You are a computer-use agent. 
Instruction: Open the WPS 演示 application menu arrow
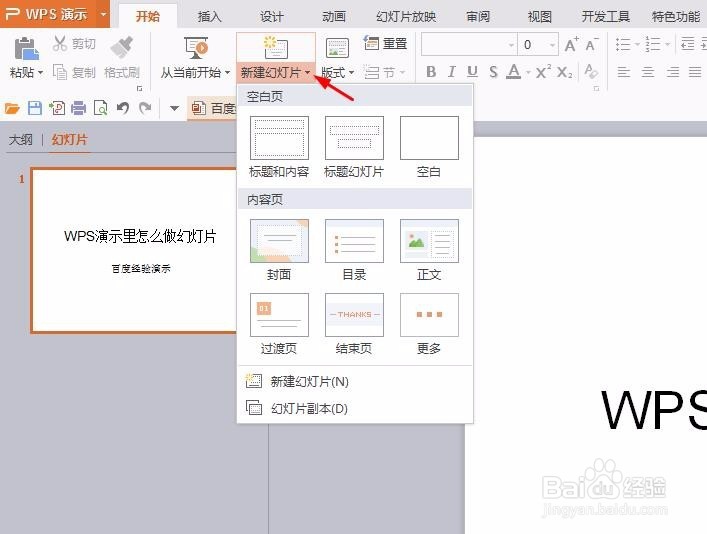tap(103, 14)
